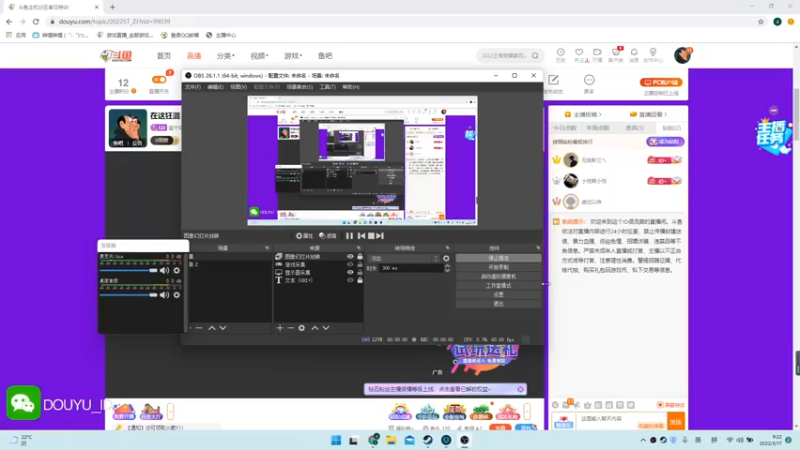The image size is (800, 450).
Task: Click the 更多 ellipsis icon
Action: click(x=589, y=80)
